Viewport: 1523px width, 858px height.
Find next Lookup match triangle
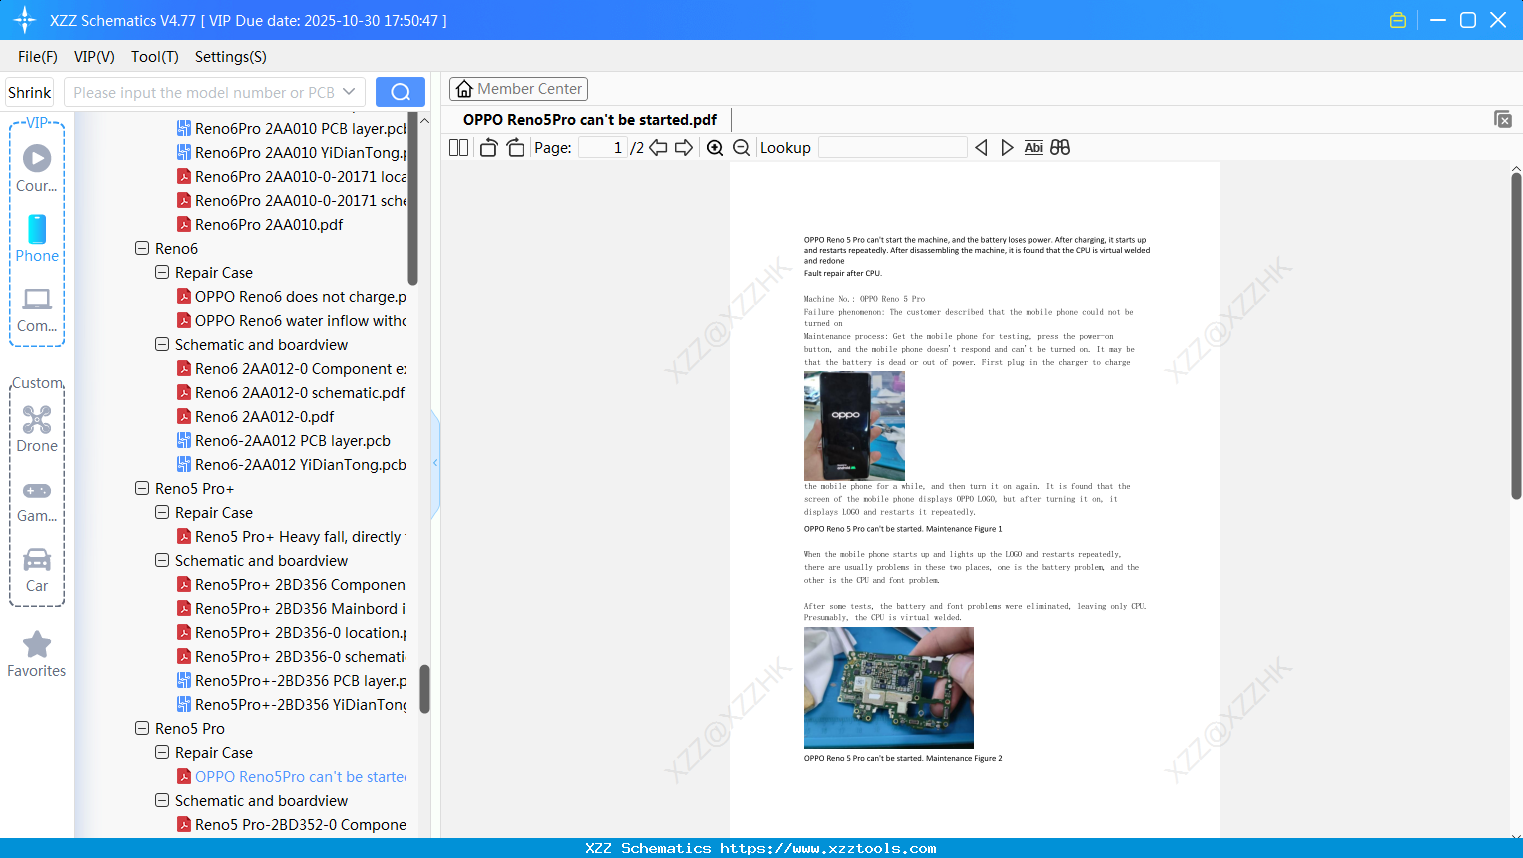[x=1007, y=148]
